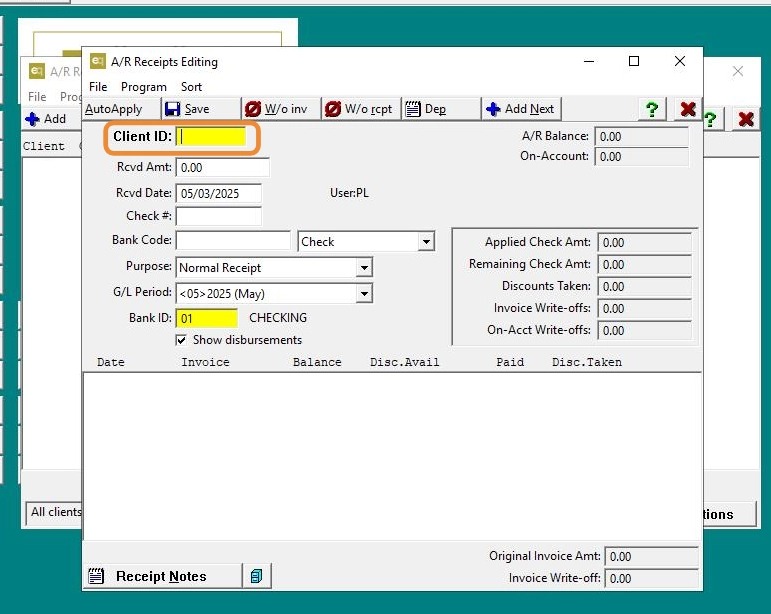Image resolution: width=771 pixels, height=614 pixels.
Task: Click the Date column header
Action: (x=111, y=362)
